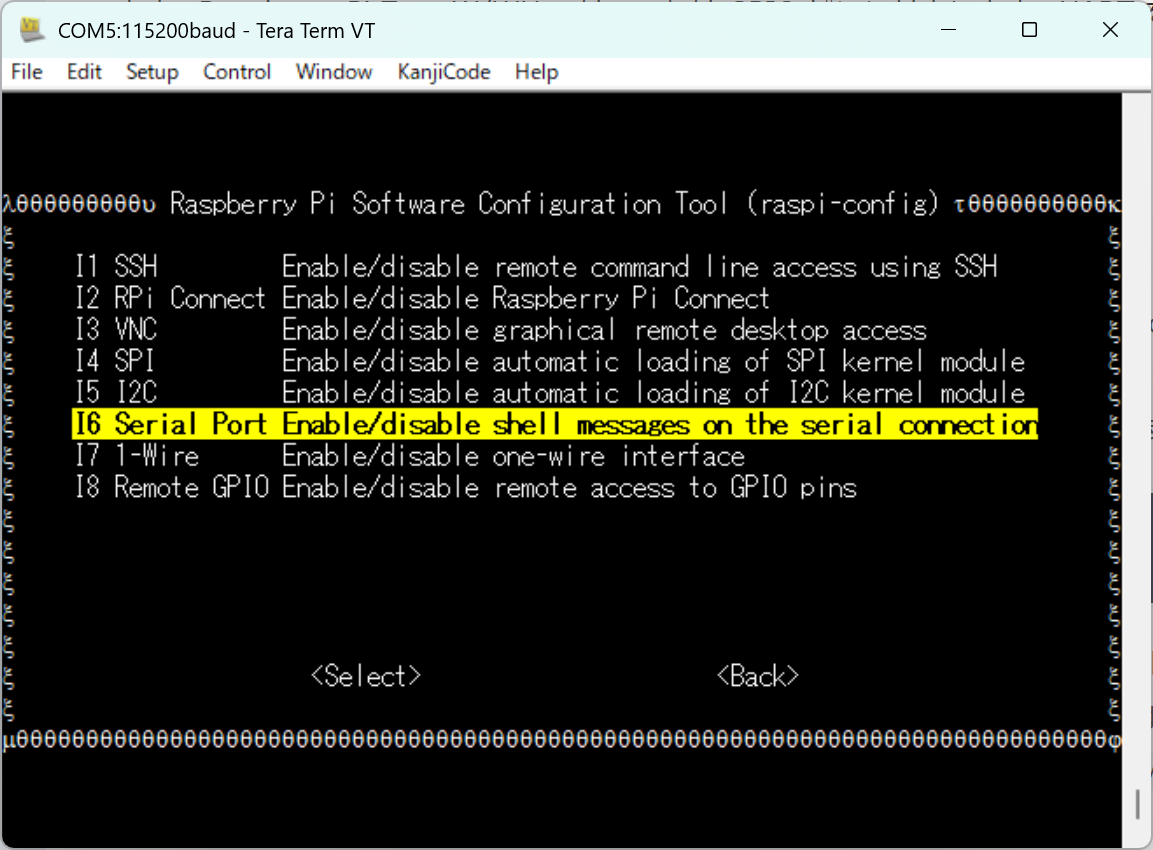Click the vertical scrollbar thumb
1153x850 pixels.
coord(1138,804)
